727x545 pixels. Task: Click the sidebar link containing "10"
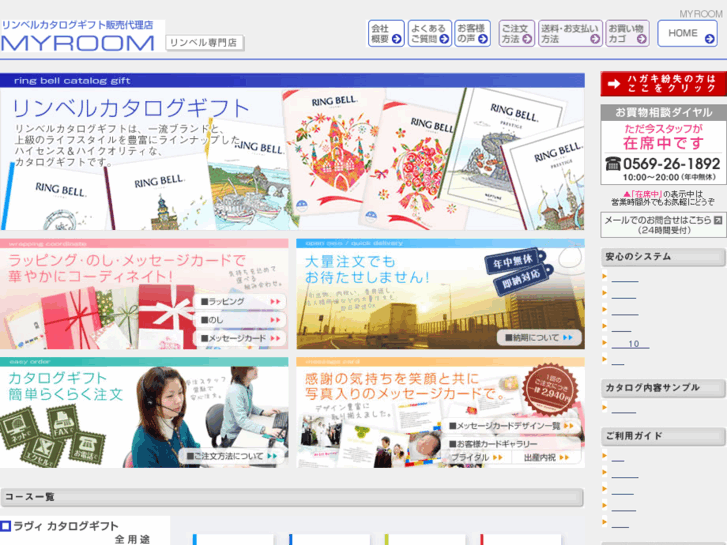(x=630, y=344)
